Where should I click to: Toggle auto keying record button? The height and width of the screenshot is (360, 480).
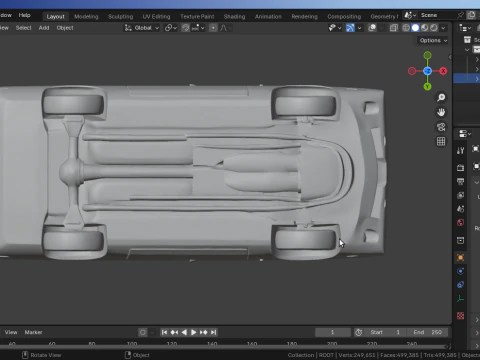point(143,332)
